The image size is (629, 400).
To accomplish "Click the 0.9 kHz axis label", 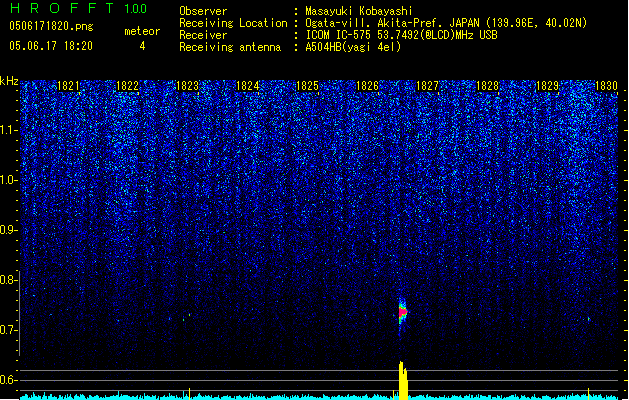I will click(x=9, y=230).
